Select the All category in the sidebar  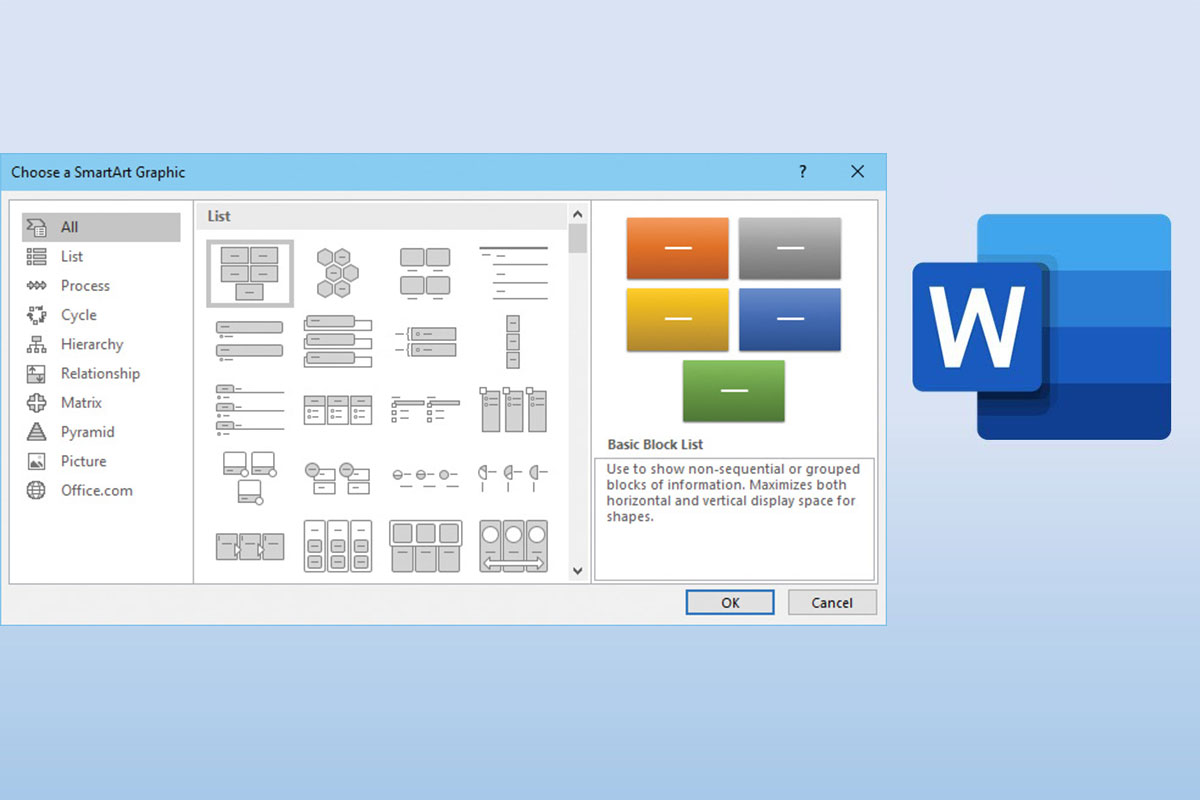coord(101,227)
